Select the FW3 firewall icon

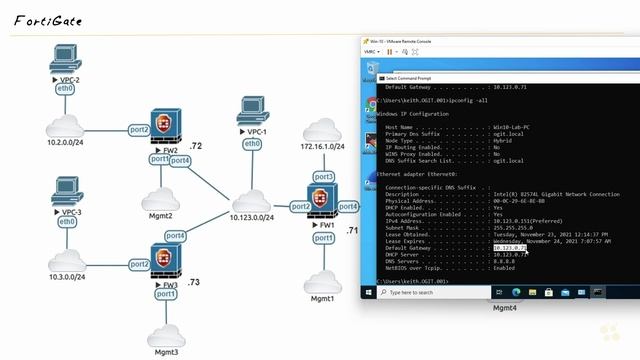(x=166, y=261)
